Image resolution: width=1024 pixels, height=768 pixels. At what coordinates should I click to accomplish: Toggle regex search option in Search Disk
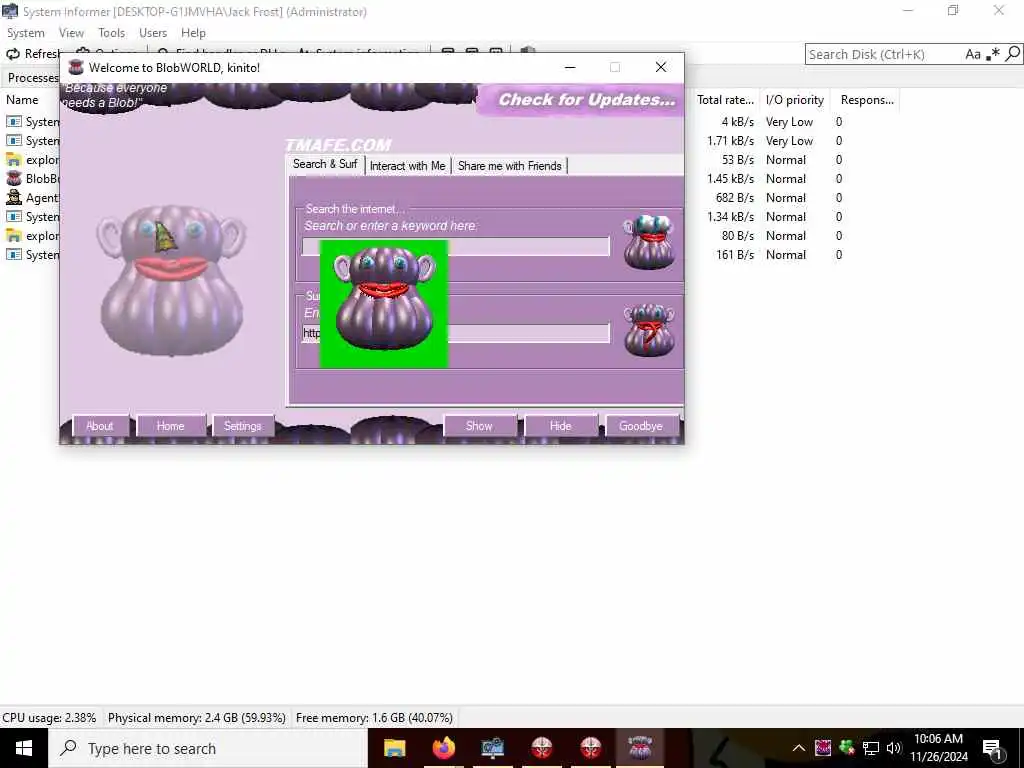(993, 54)
